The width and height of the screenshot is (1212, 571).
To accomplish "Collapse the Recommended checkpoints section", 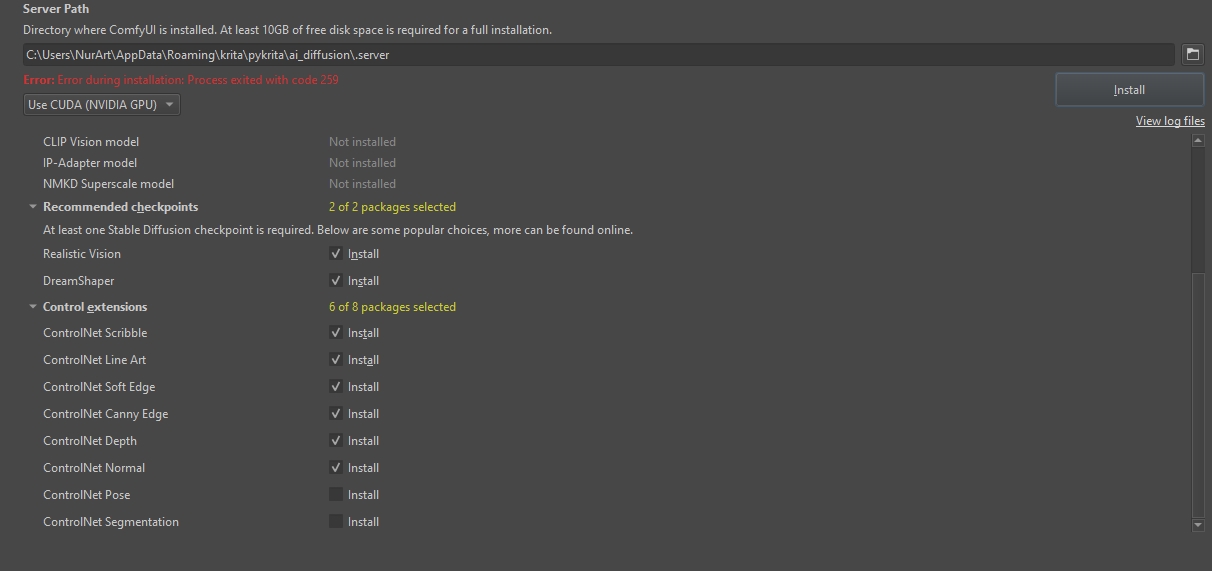I will [x=33, y=207].
